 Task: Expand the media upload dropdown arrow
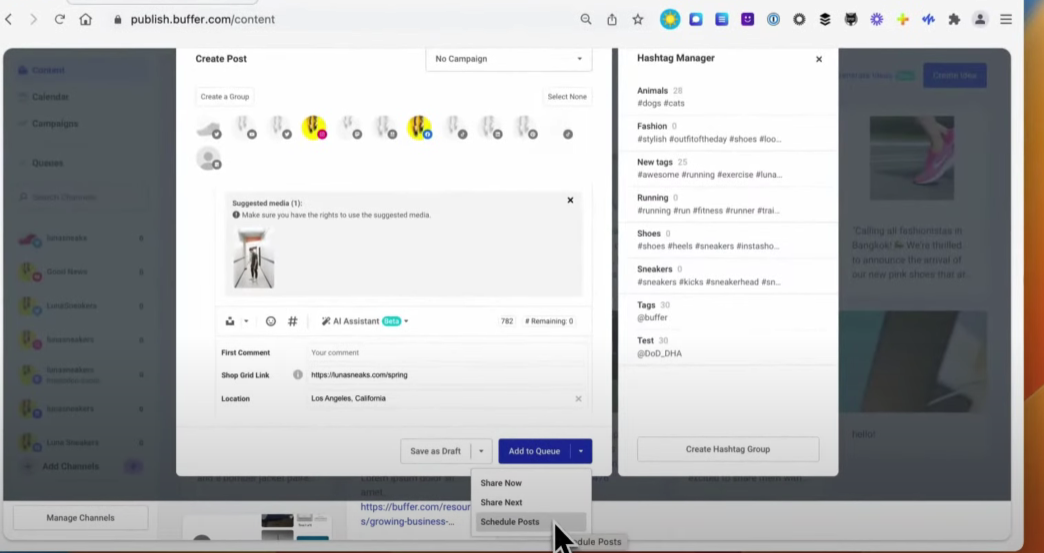pos(246,321)
